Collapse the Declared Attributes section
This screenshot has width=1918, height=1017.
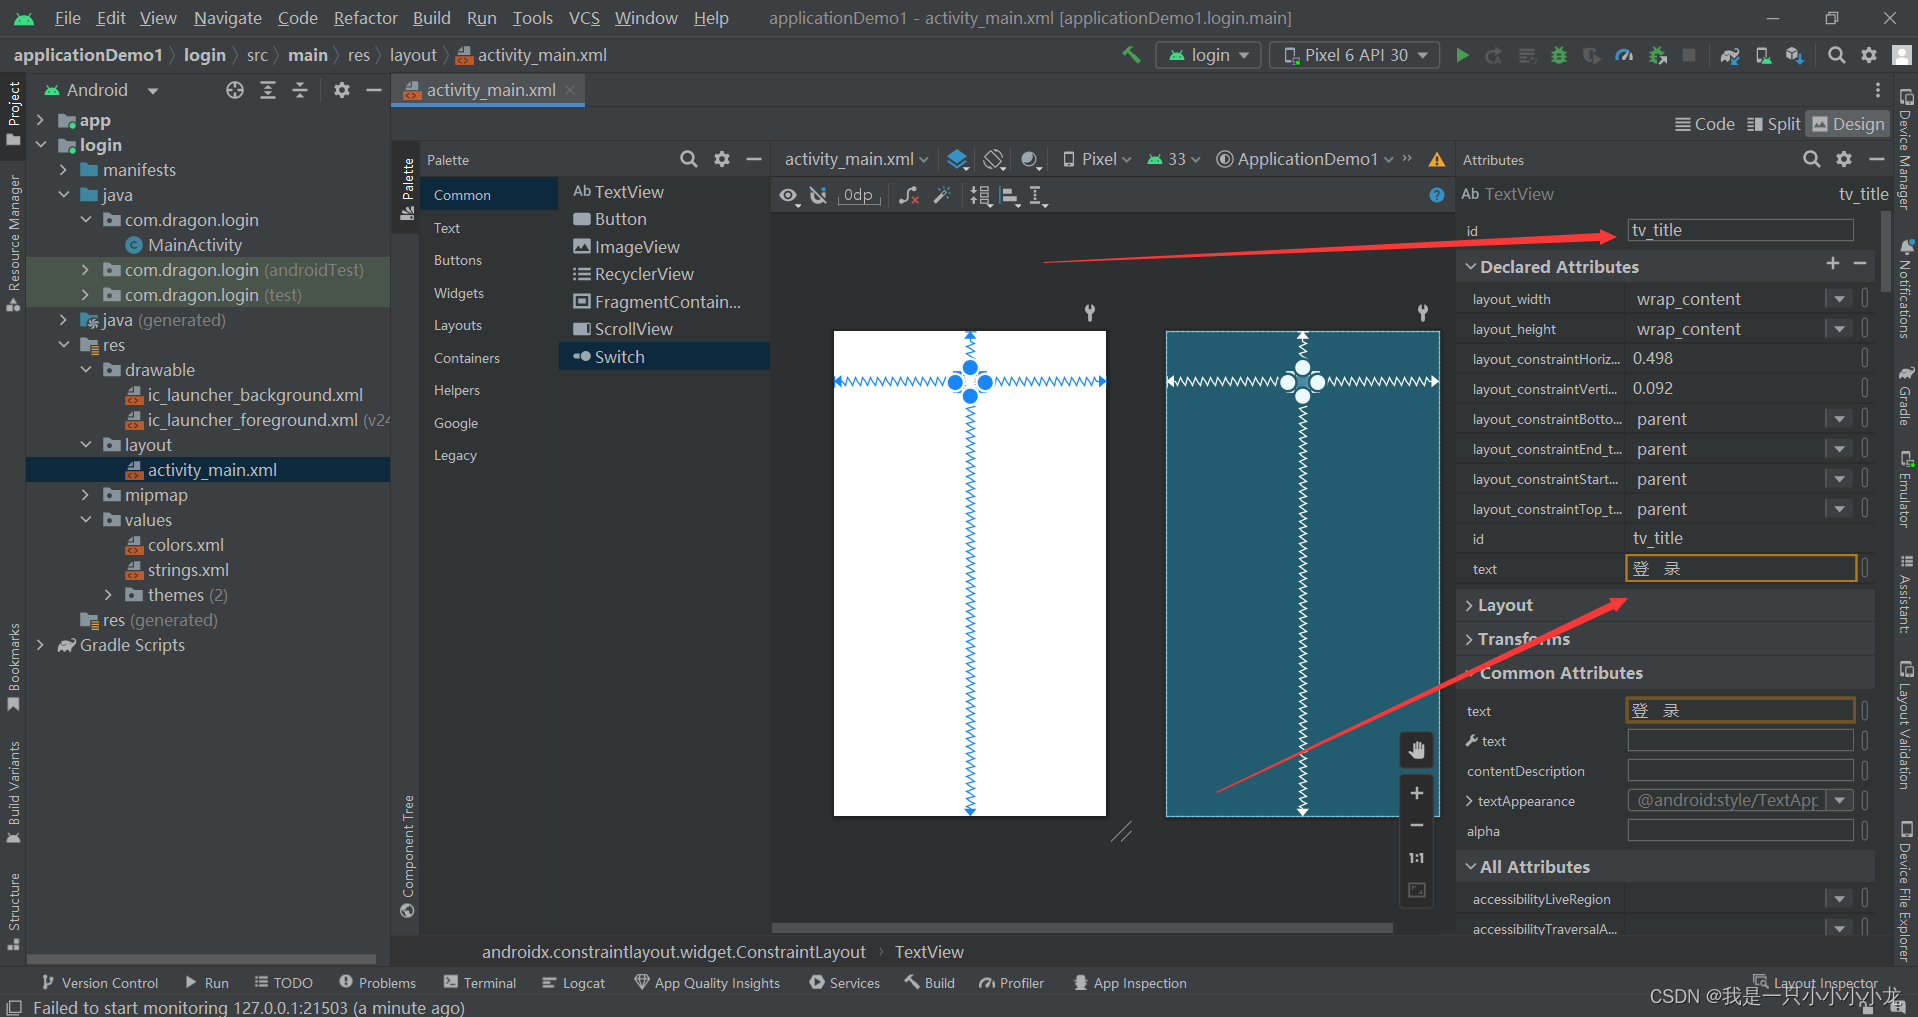click(x=1470, y=267)
